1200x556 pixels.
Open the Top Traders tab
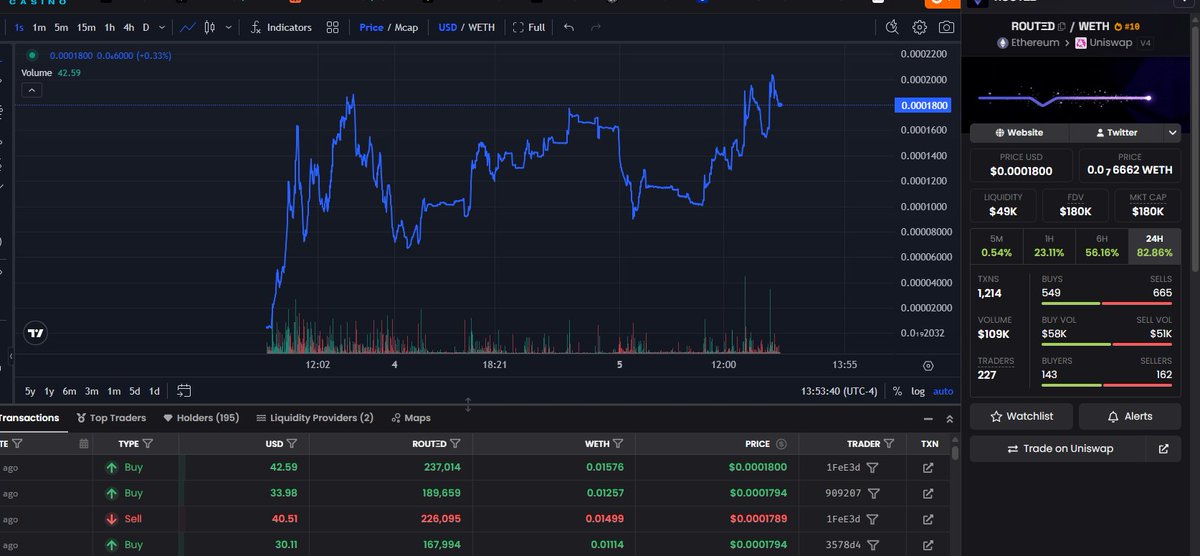(x=111, y=418)
